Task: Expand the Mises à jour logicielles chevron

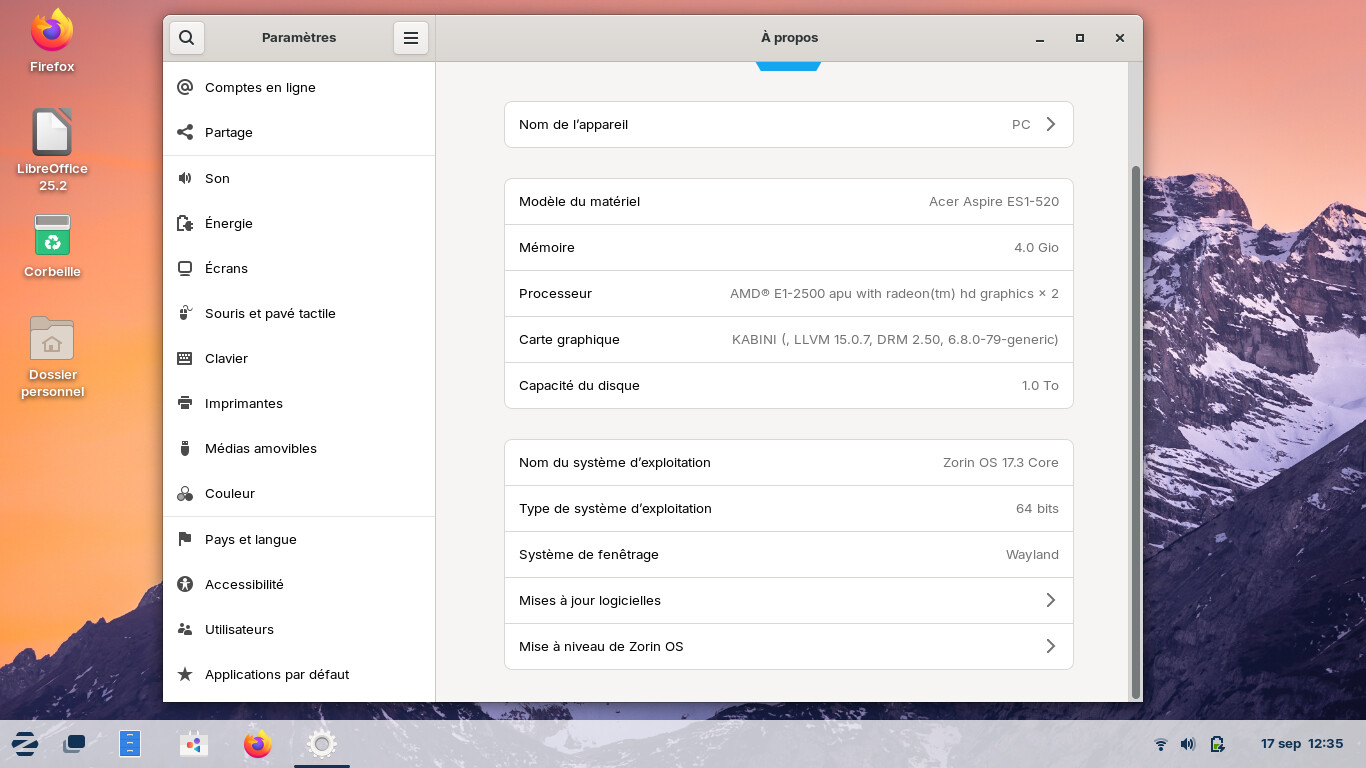Action: click(1050, 601)
